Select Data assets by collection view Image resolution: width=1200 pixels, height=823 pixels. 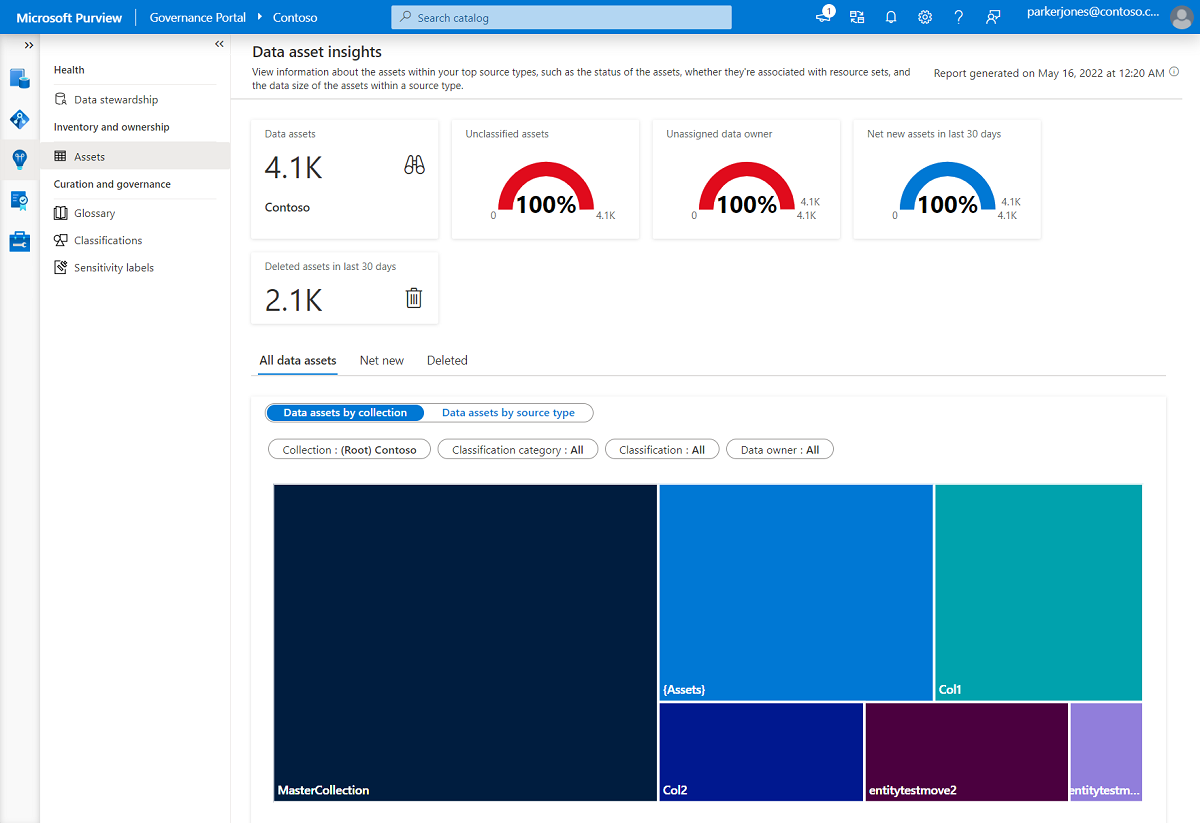[345, 412]
